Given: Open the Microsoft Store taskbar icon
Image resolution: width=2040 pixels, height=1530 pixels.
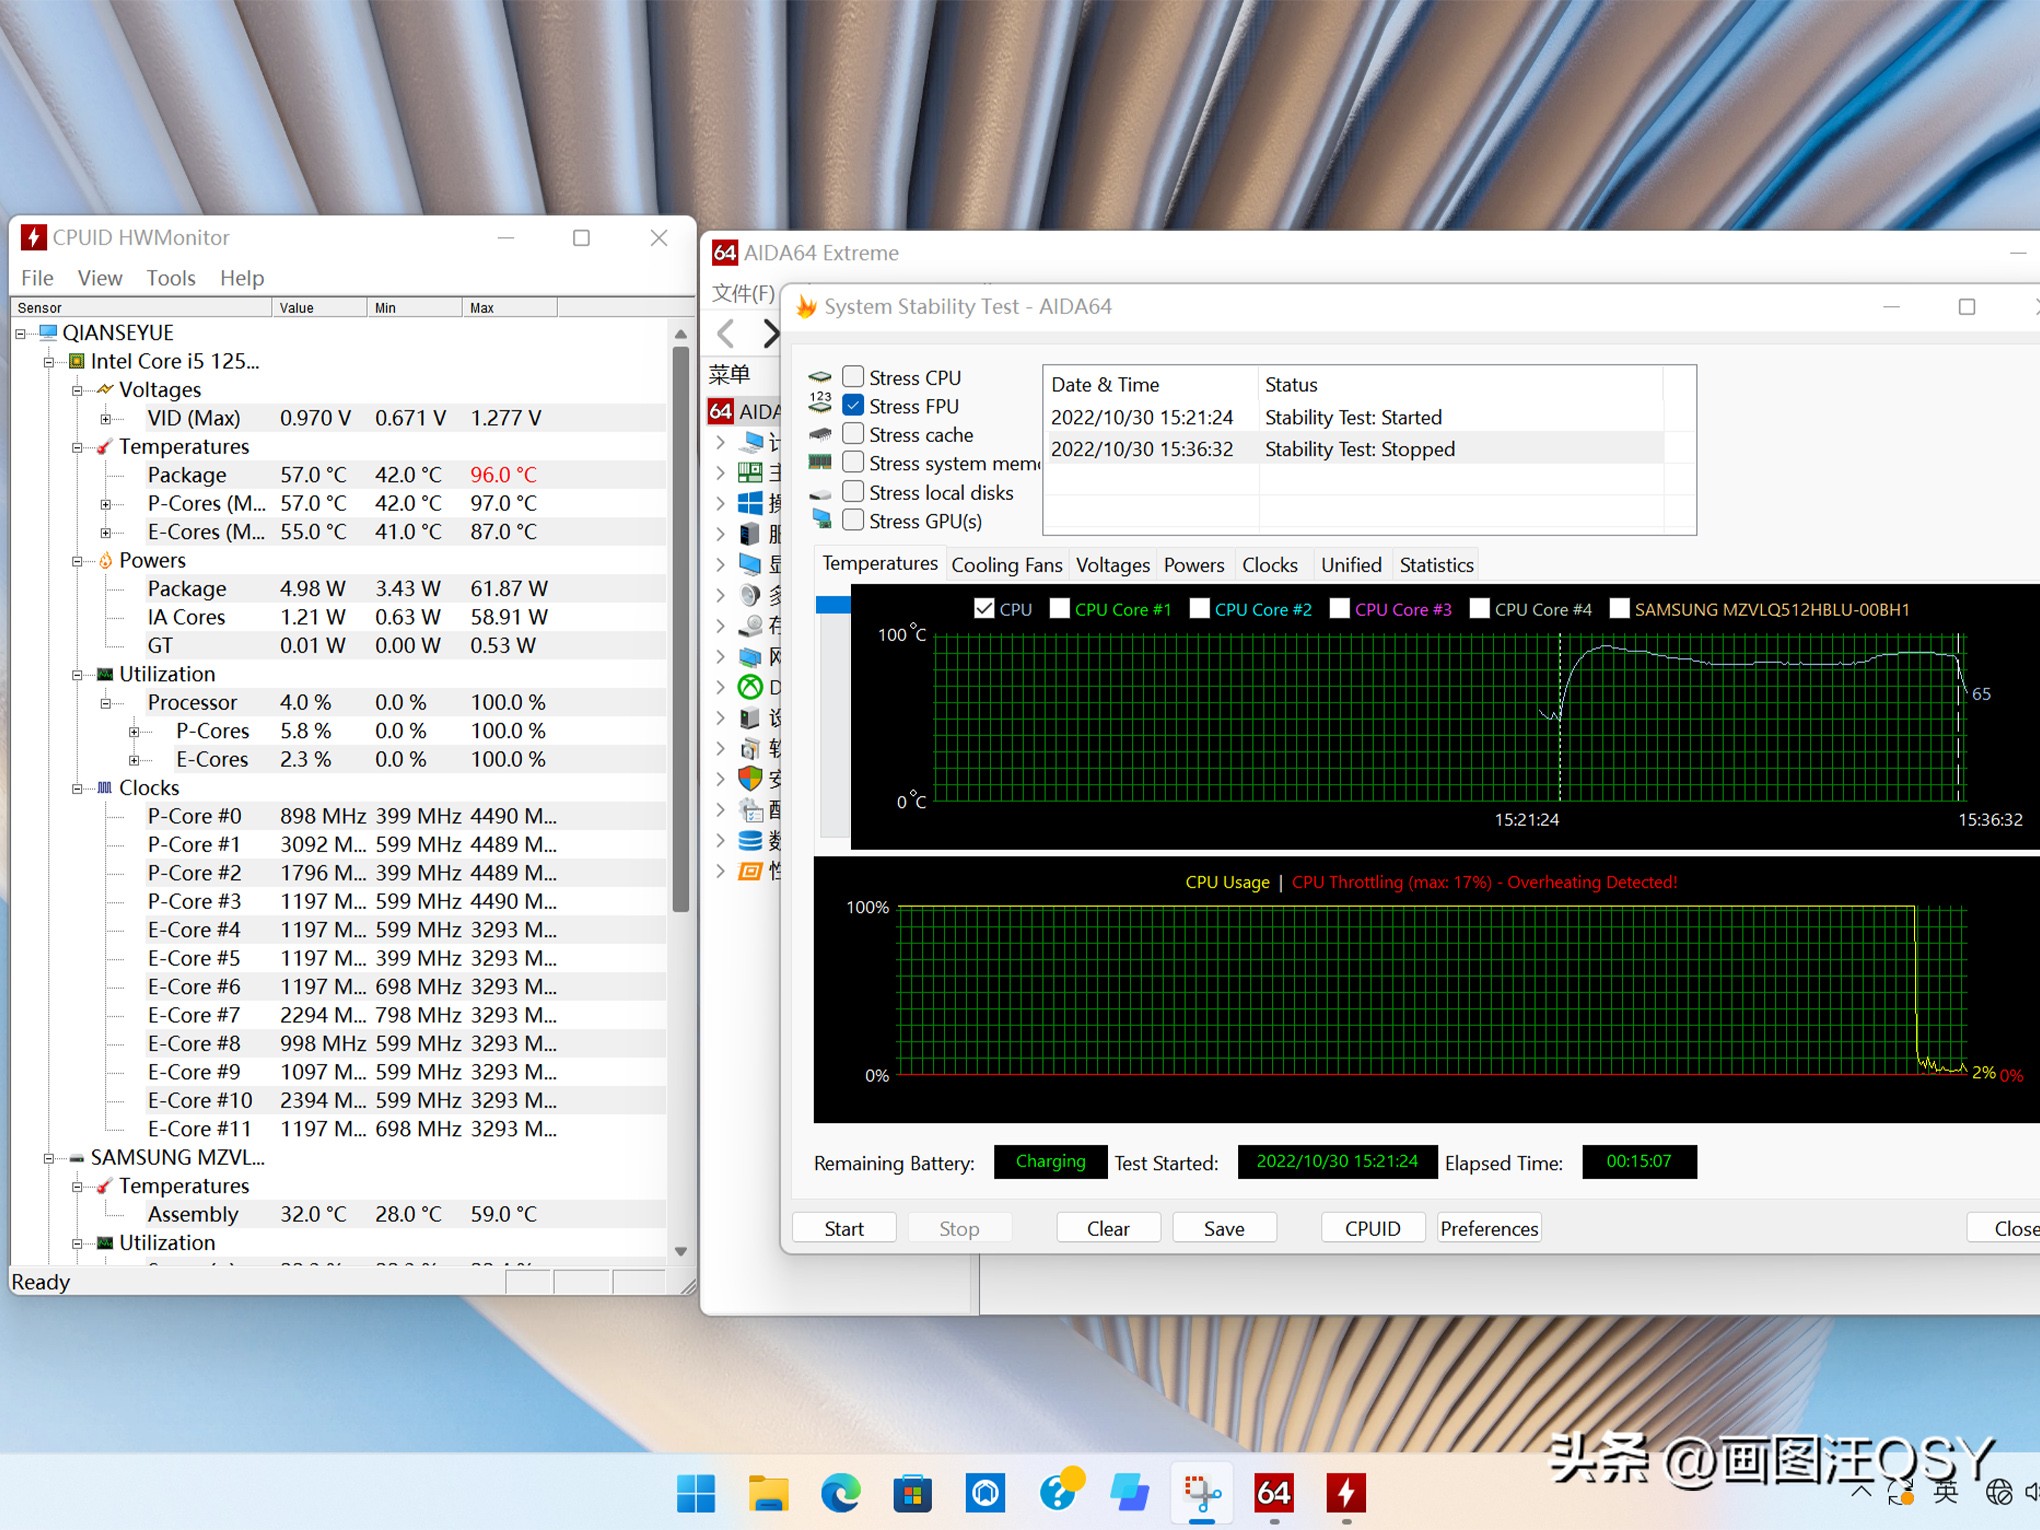Looking at the screenshot, I should click(912, 1493).
